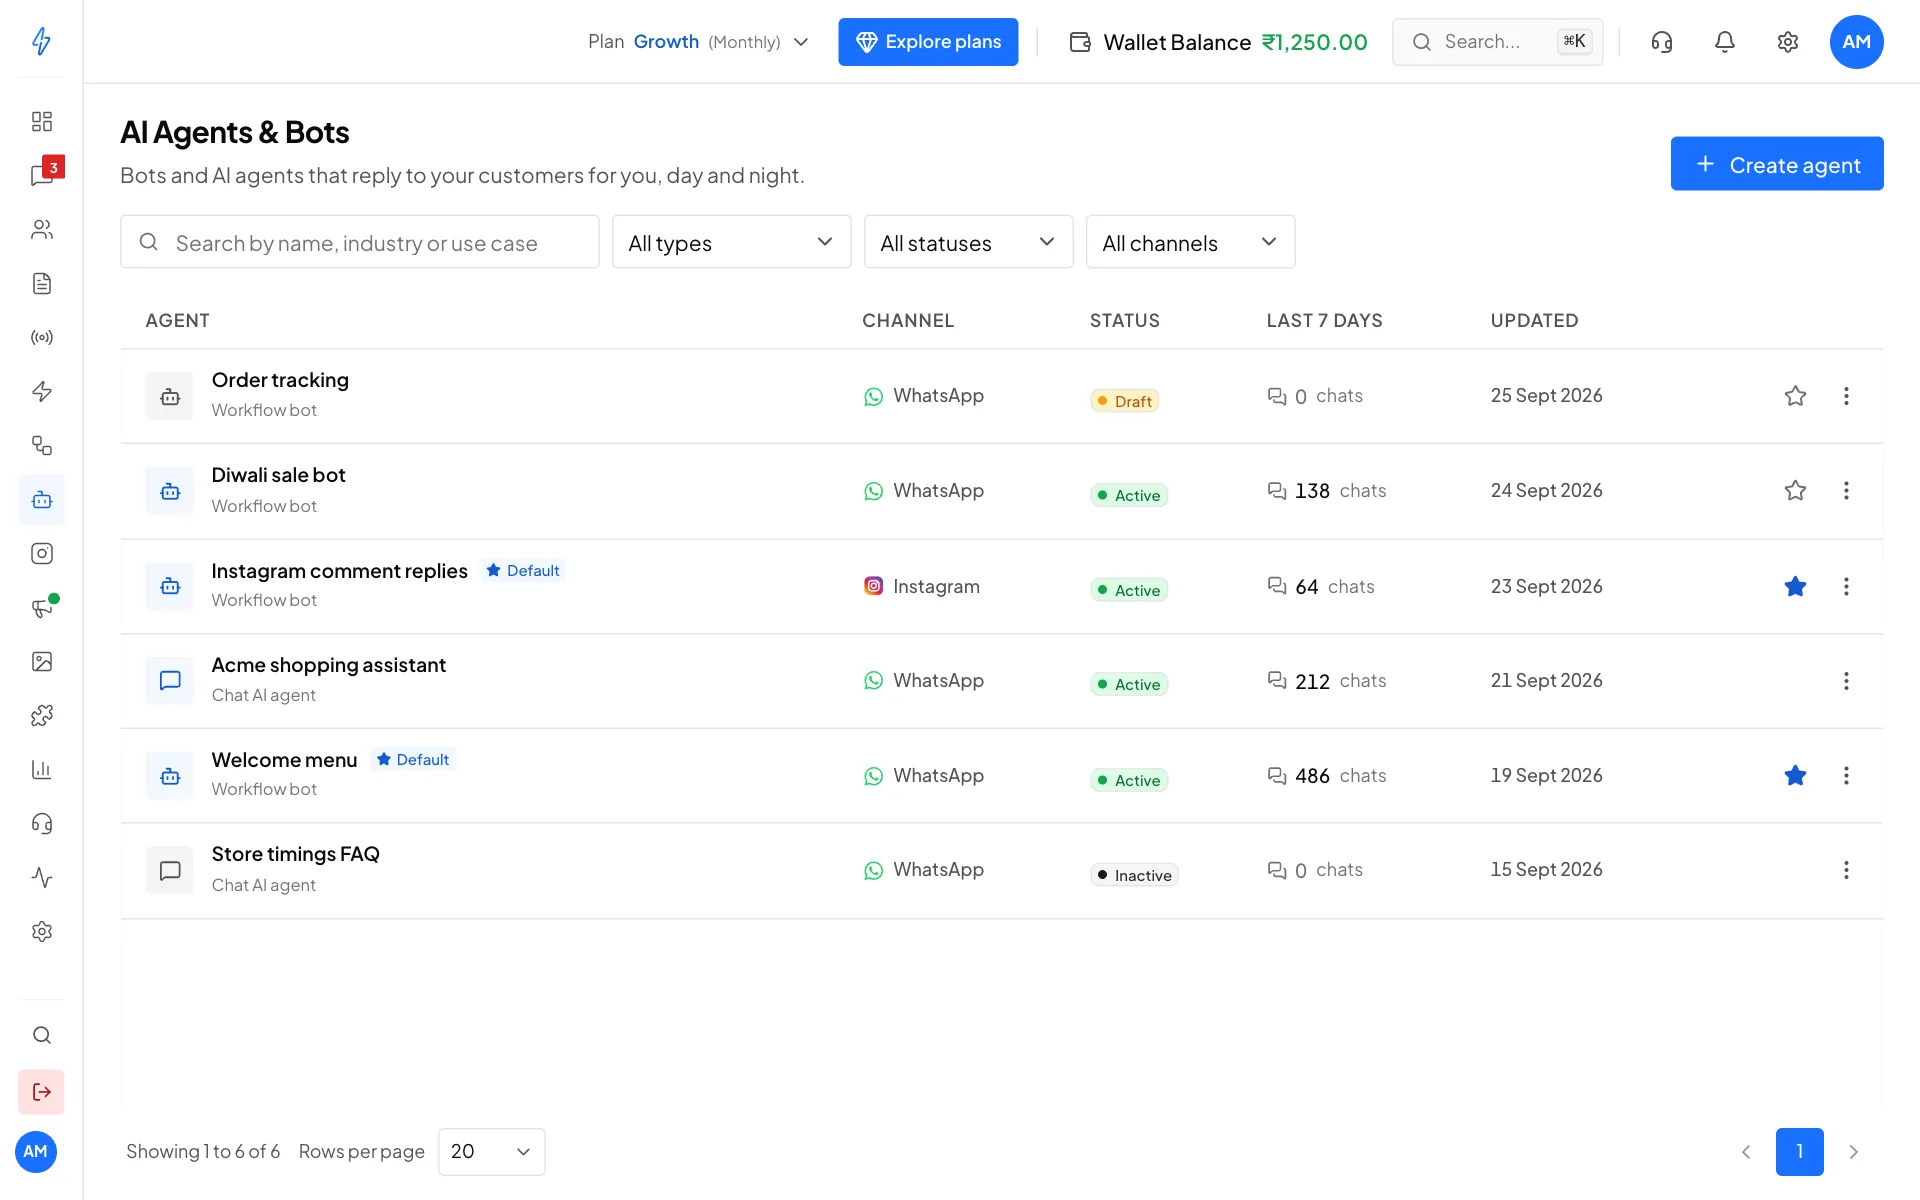This screenshot has width=1920, height=1200.
Task: Sort by the AGENT column header
Action: click(177, 320)
